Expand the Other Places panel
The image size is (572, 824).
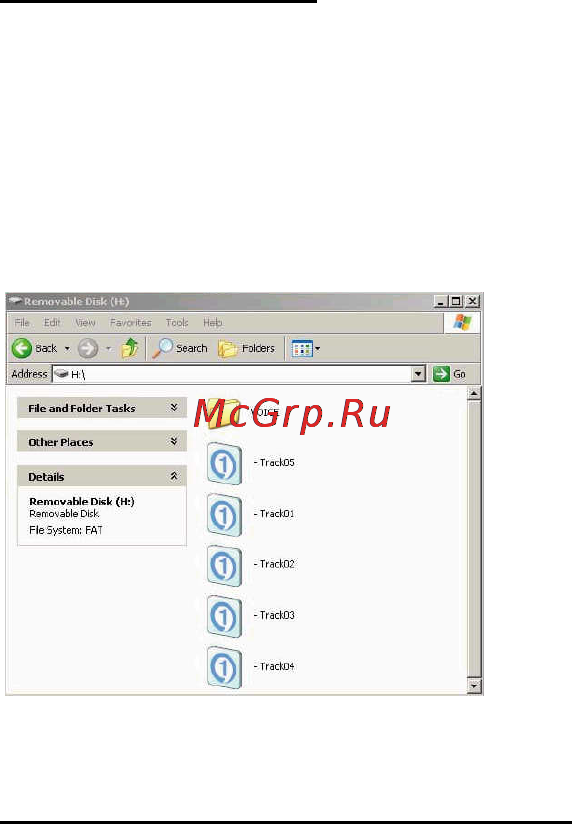[x=173, y=441]
